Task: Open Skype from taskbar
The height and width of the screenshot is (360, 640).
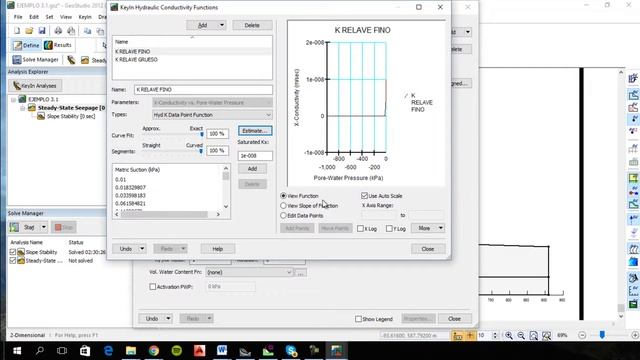Action: point(291,351)
